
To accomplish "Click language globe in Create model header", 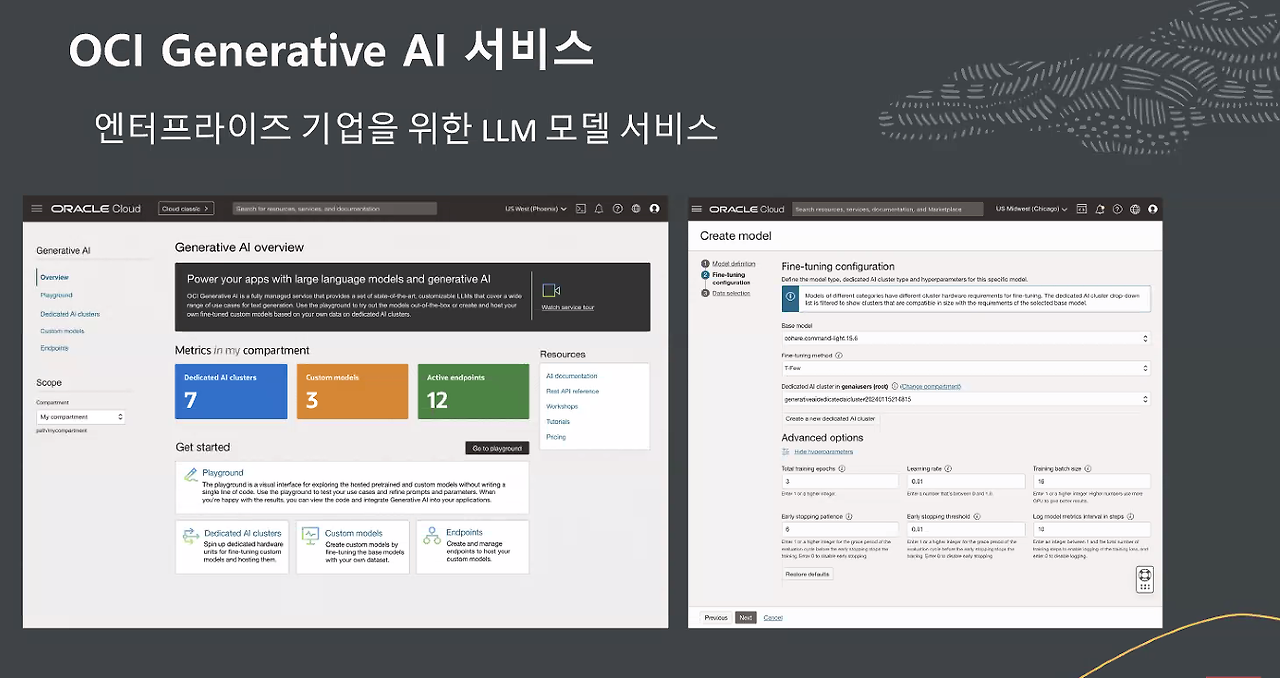I will tap(1135, 209).
